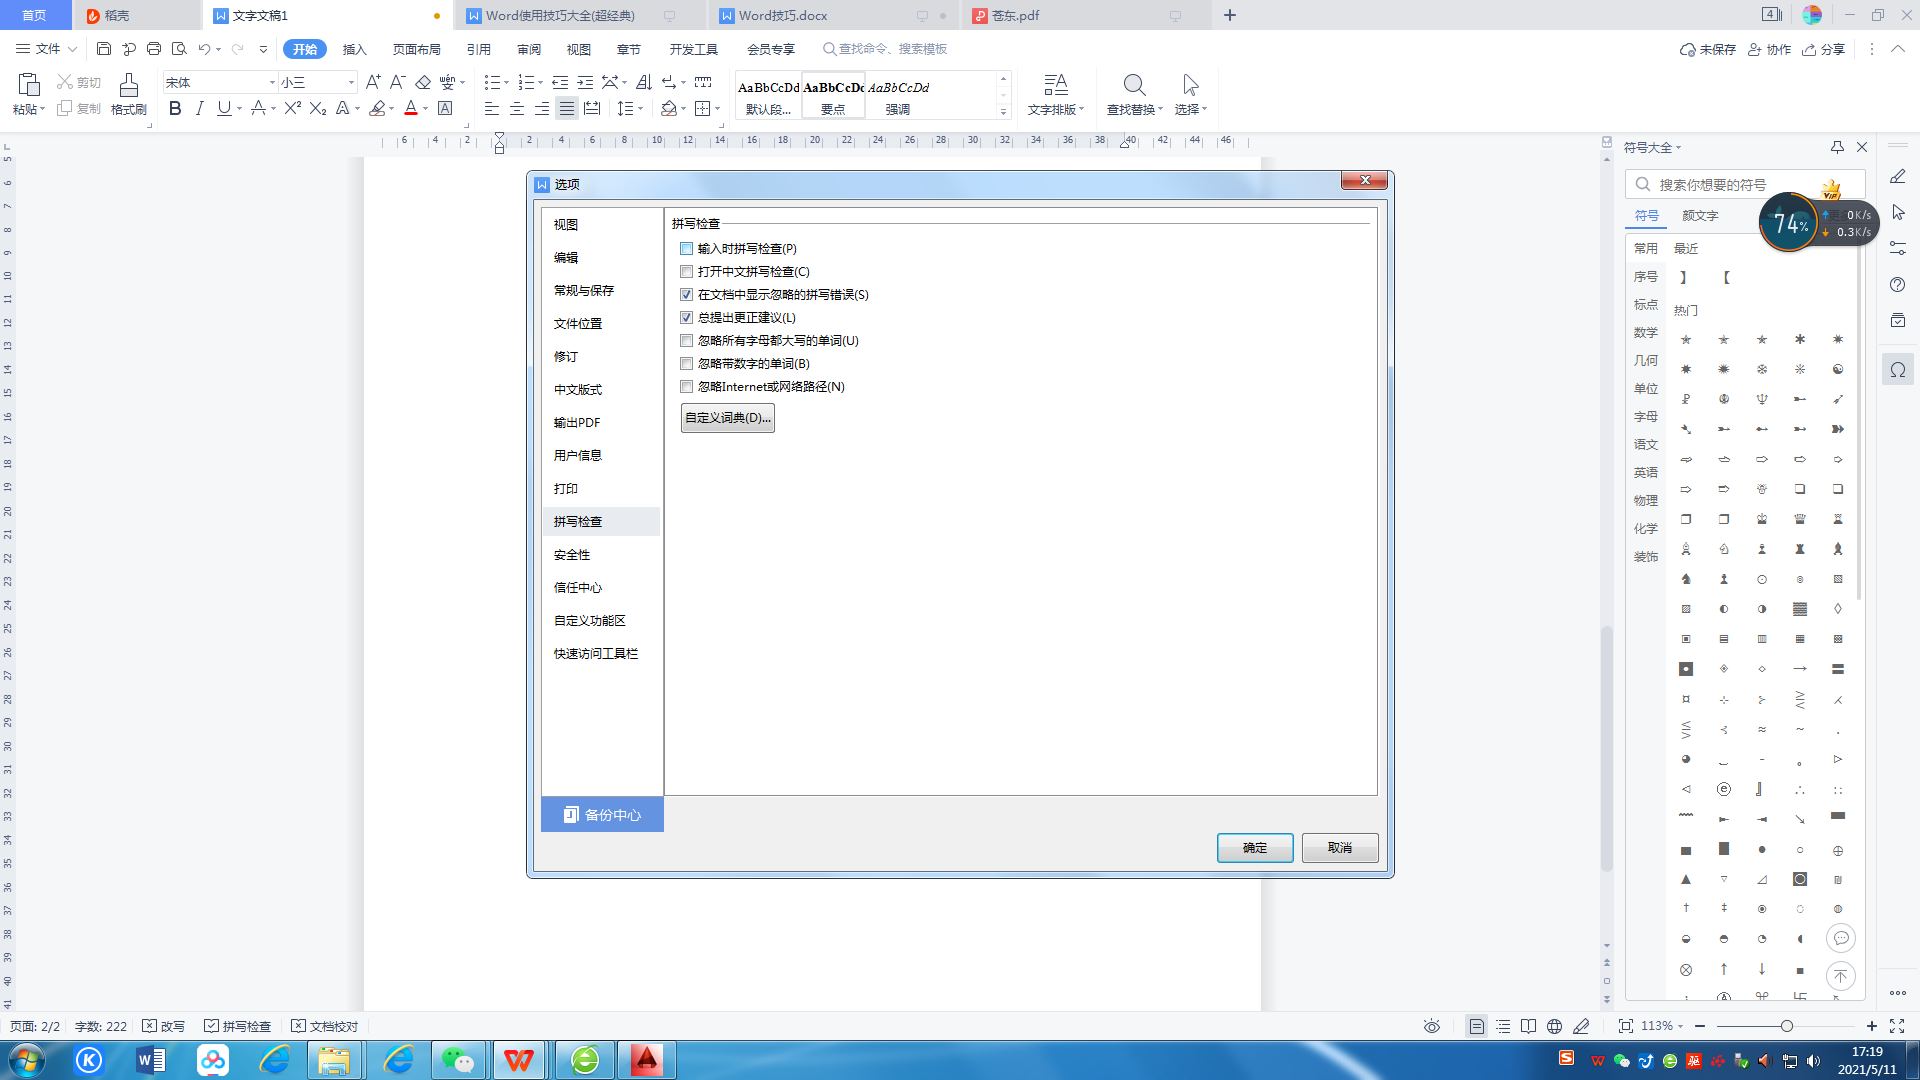Check ignore words in UPPERCASE

click(x=686, y=341)
